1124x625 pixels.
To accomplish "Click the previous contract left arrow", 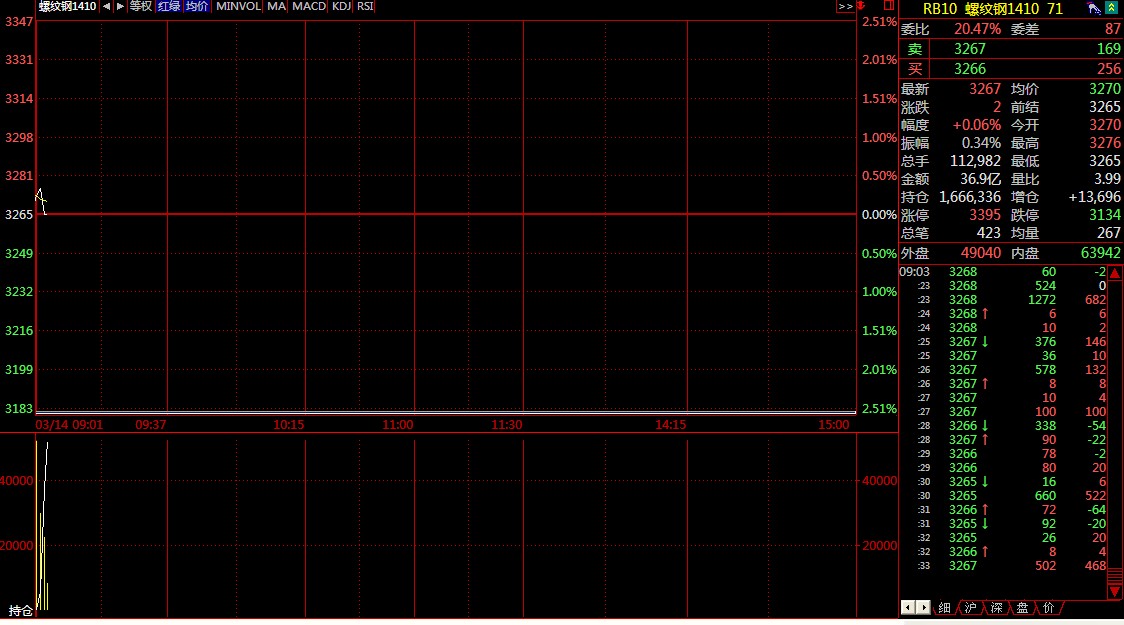I will (x=106, y=6).
